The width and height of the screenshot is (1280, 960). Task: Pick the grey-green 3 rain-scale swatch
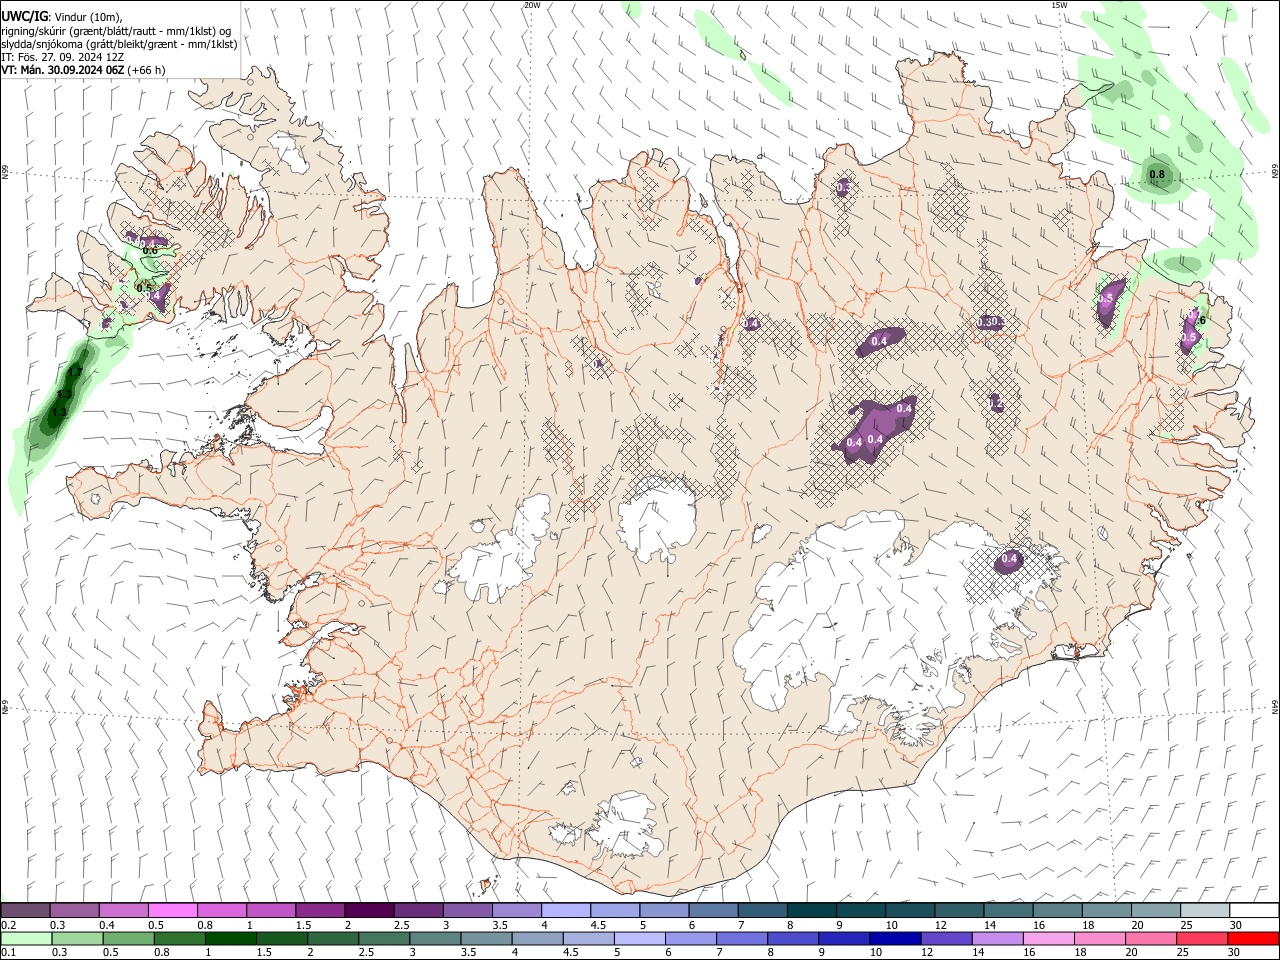coord(435,939)
